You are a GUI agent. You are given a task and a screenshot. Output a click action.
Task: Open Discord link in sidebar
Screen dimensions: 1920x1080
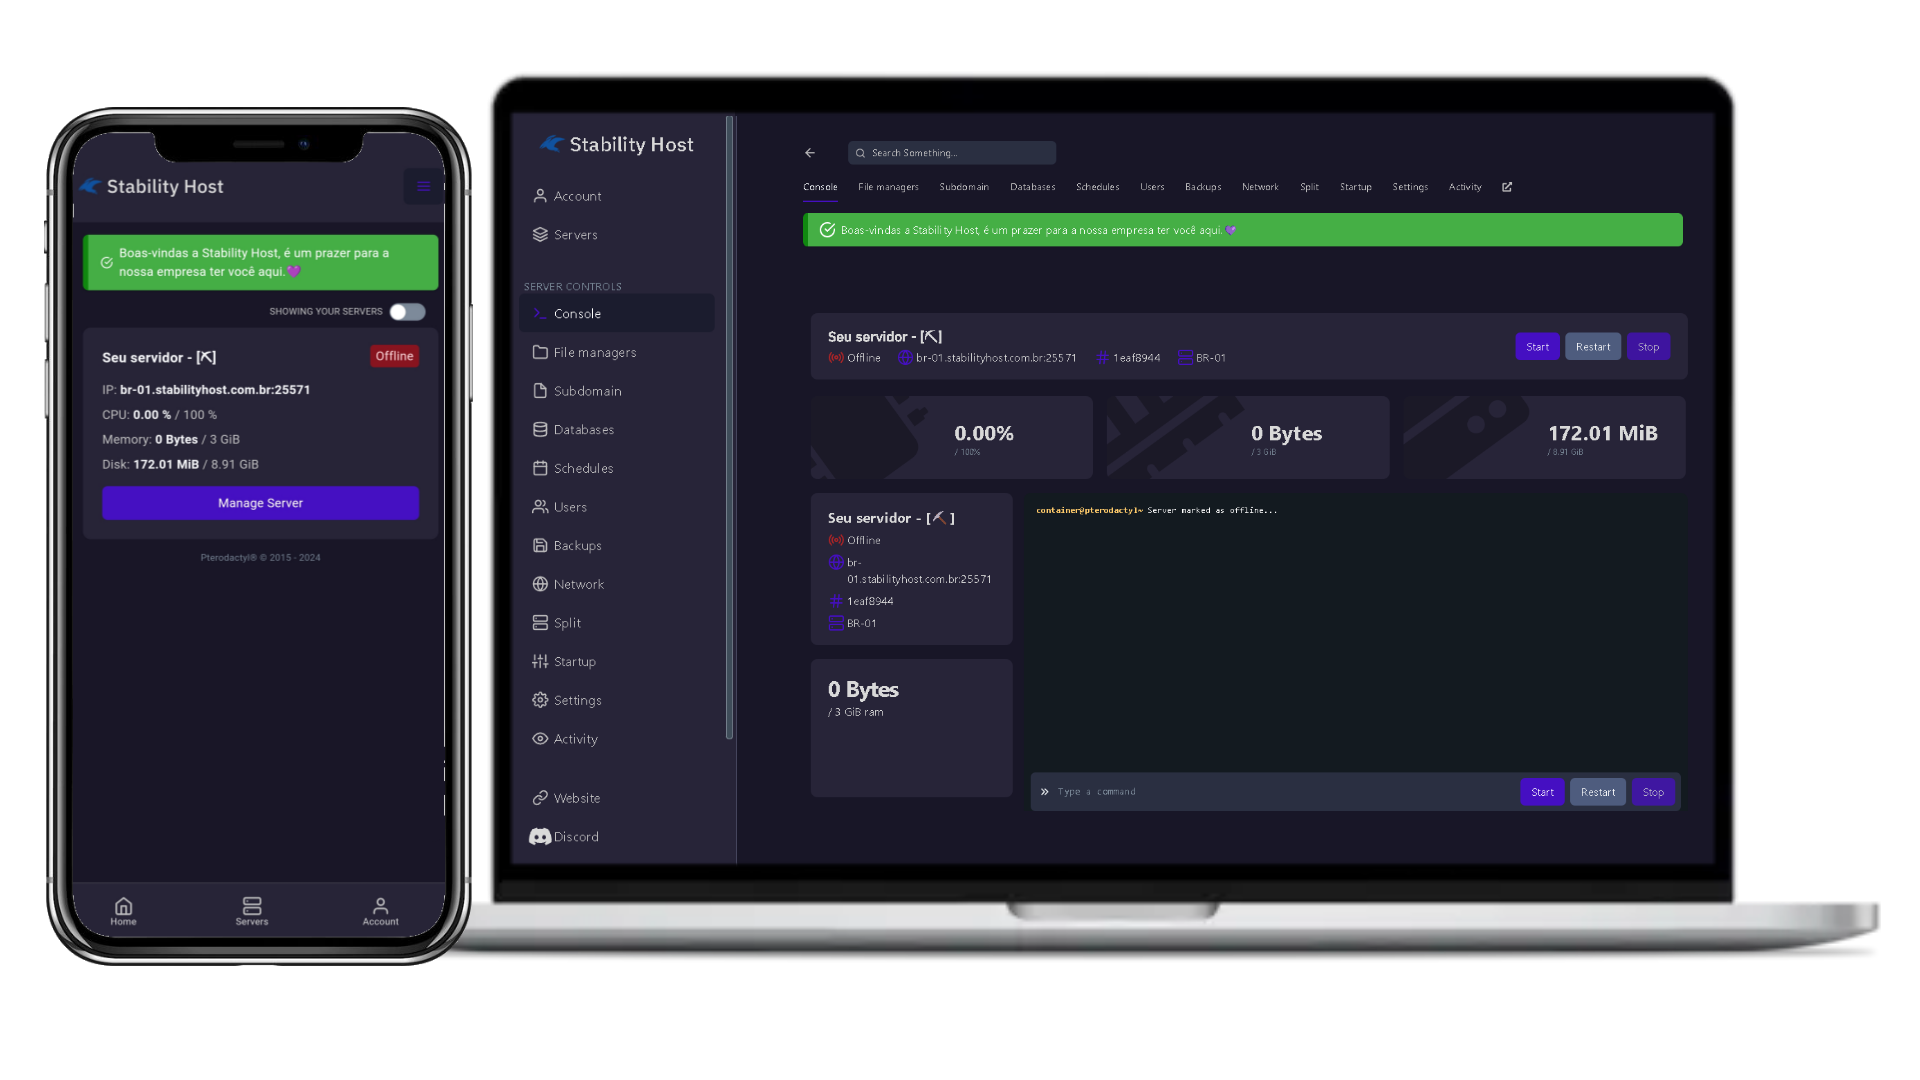[x=575, y=836]
